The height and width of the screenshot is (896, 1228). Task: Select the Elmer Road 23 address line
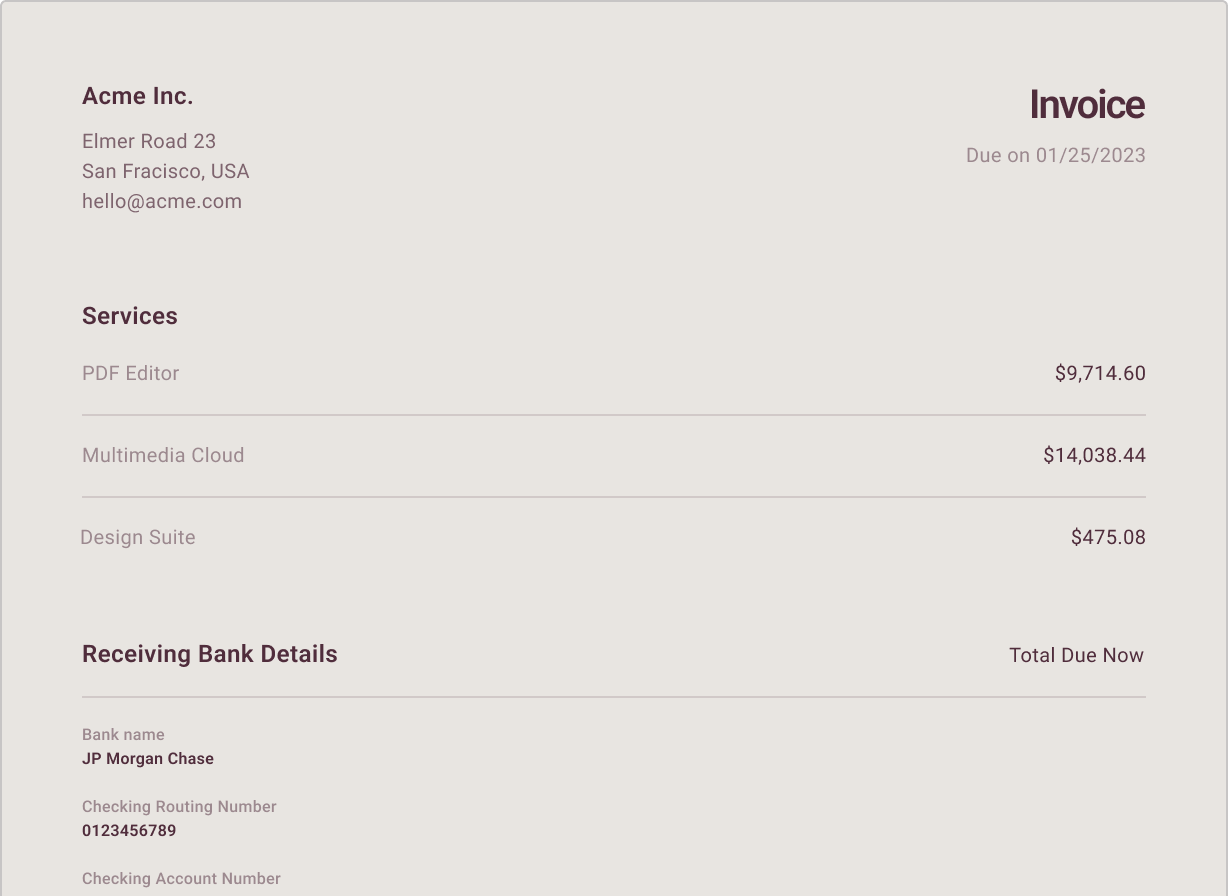149,141
